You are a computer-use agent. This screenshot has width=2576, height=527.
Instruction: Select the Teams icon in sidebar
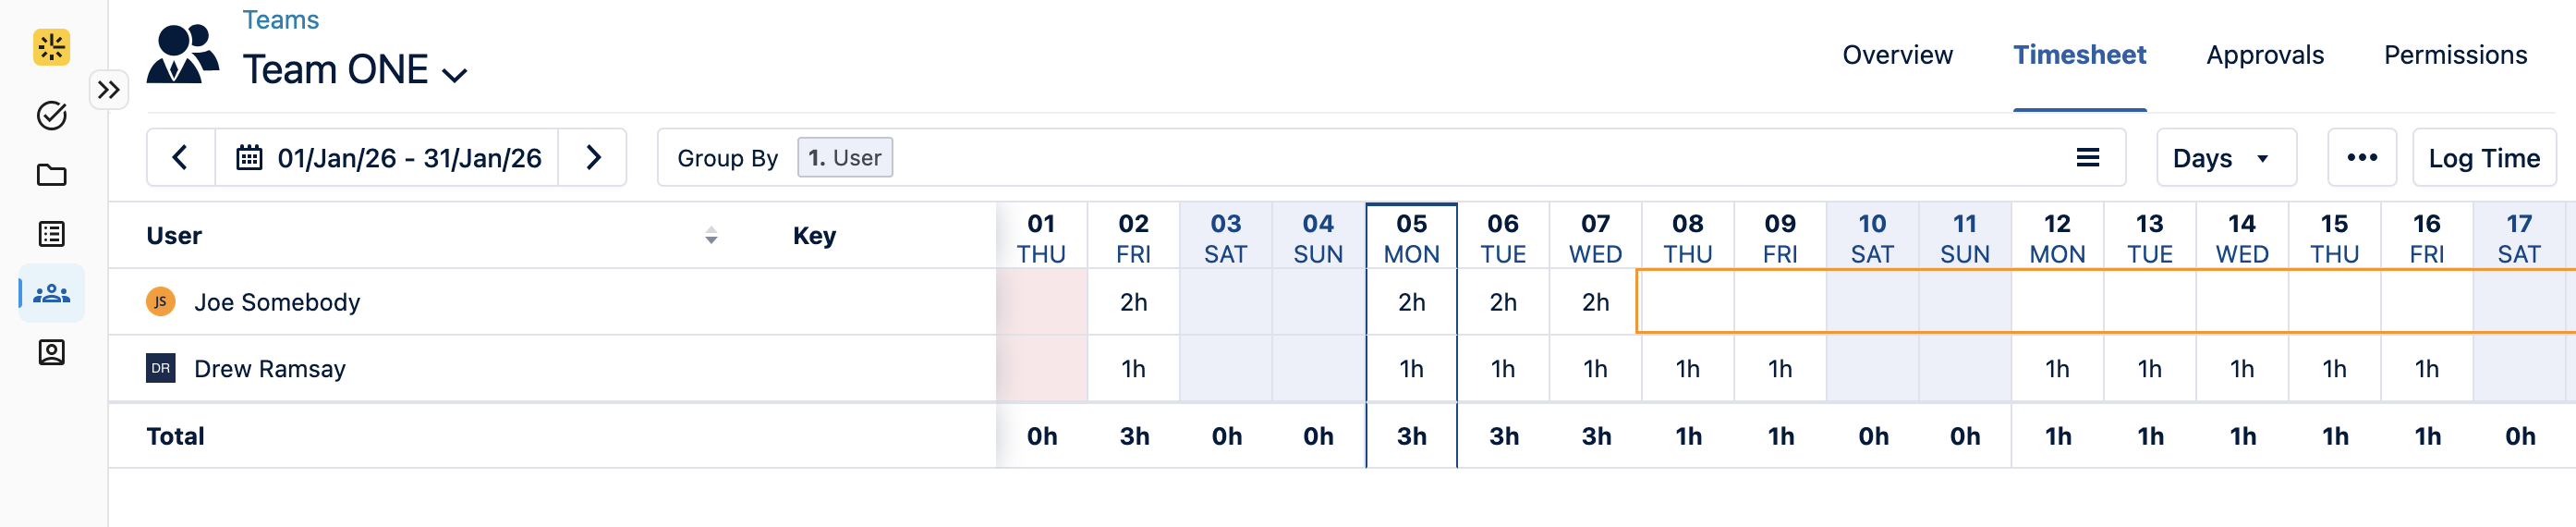[51, 293]
